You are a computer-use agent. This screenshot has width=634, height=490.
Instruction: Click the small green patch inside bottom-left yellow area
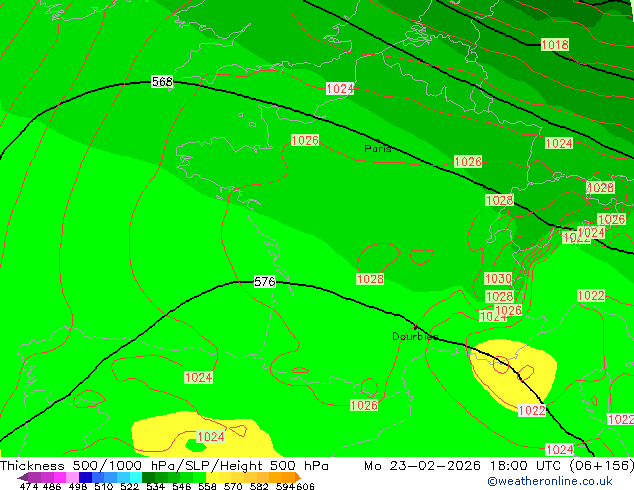click(x=196, y=446)
